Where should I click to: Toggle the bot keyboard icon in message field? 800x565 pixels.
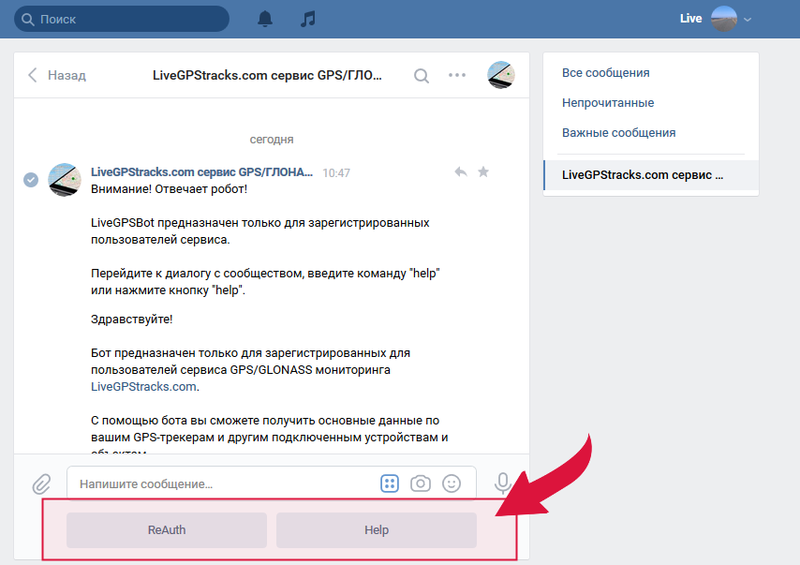(x=390, y=484)
